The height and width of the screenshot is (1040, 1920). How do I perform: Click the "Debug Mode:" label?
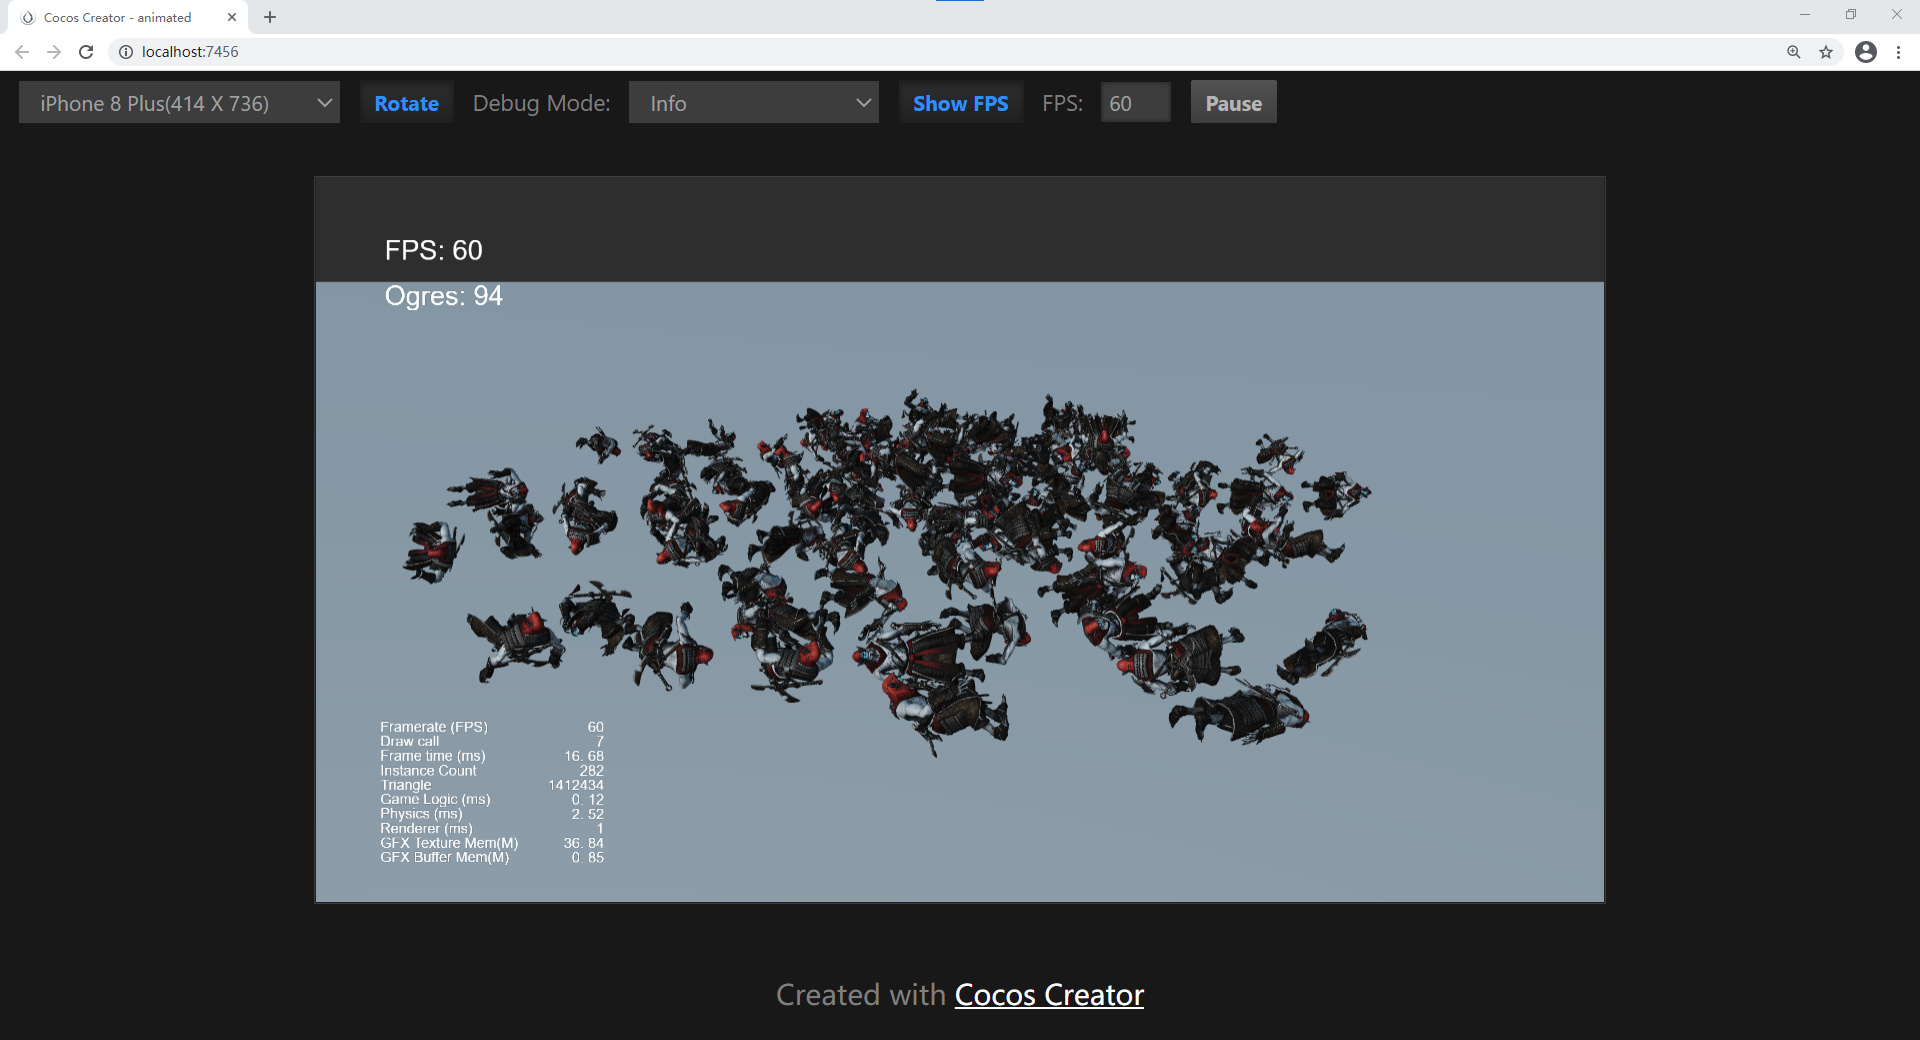(x=541, y=103)
